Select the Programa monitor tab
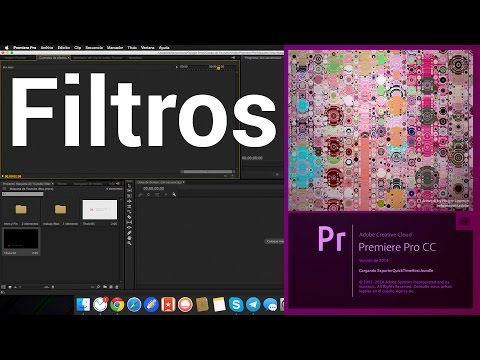 pos(263,58)
